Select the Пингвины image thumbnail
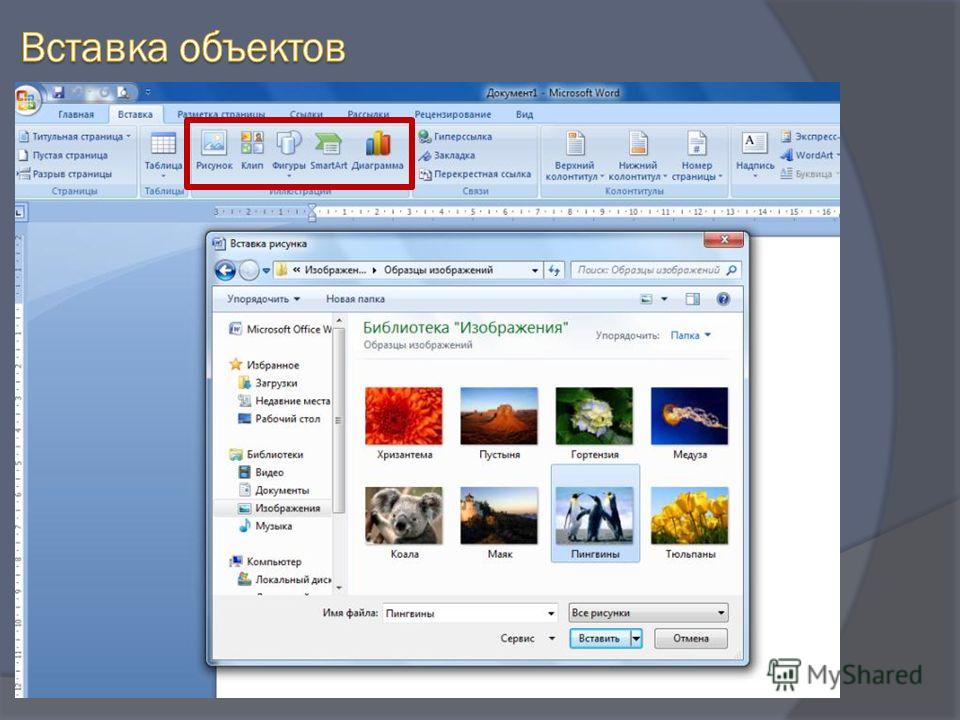 click(595, 514)
